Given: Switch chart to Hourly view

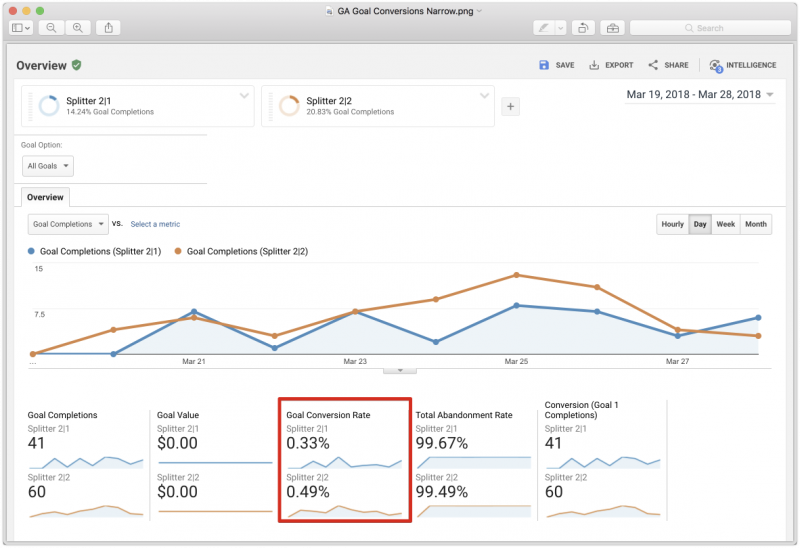Looking at the screenshot, I should [x=672, y=224].
